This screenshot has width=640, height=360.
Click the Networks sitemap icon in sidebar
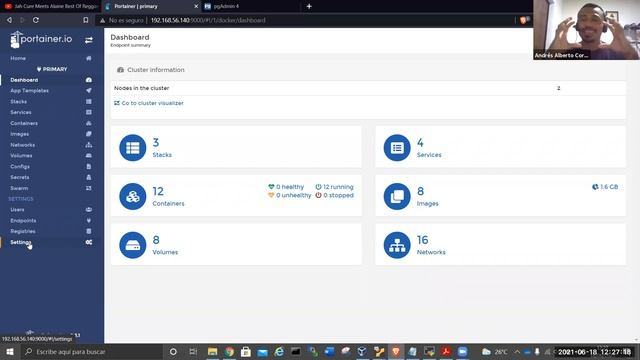click(89, 145)
